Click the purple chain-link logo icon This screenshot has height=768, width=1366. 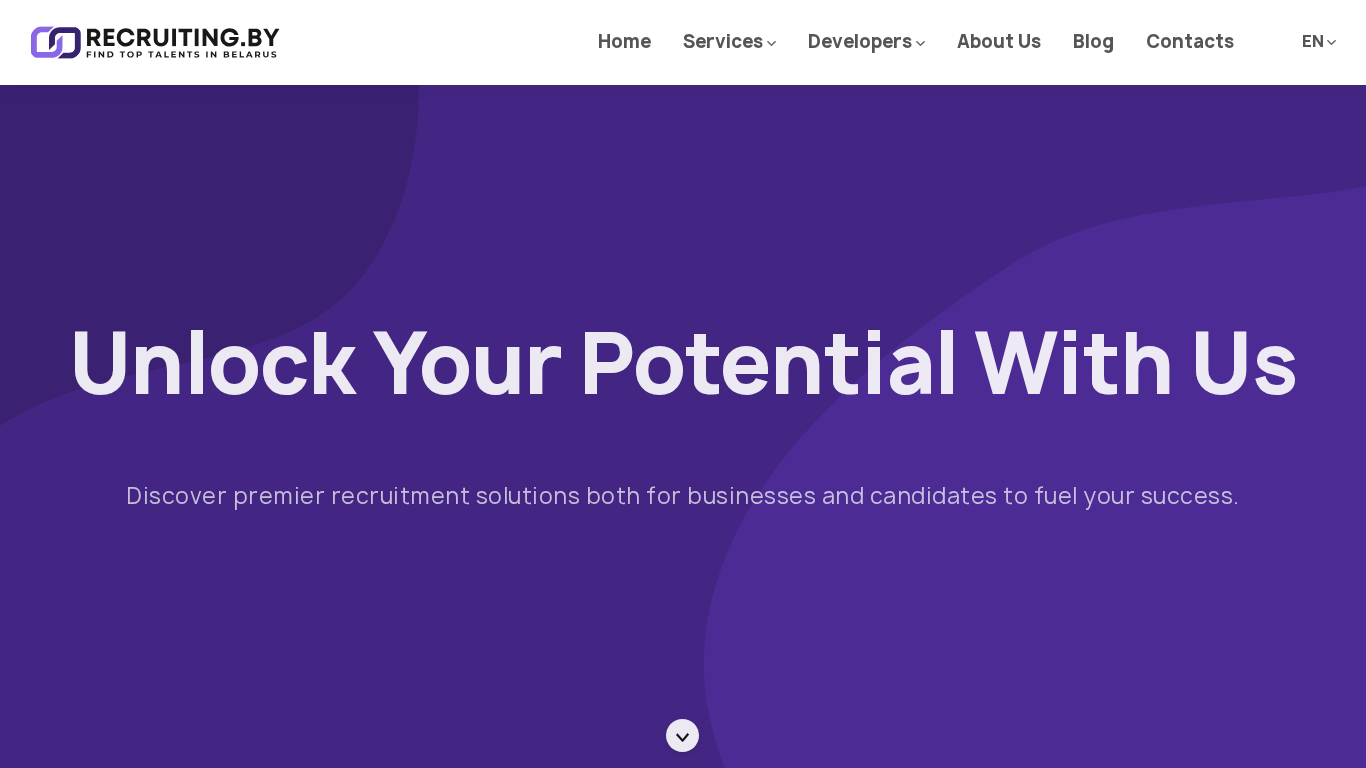pos(55,42)
